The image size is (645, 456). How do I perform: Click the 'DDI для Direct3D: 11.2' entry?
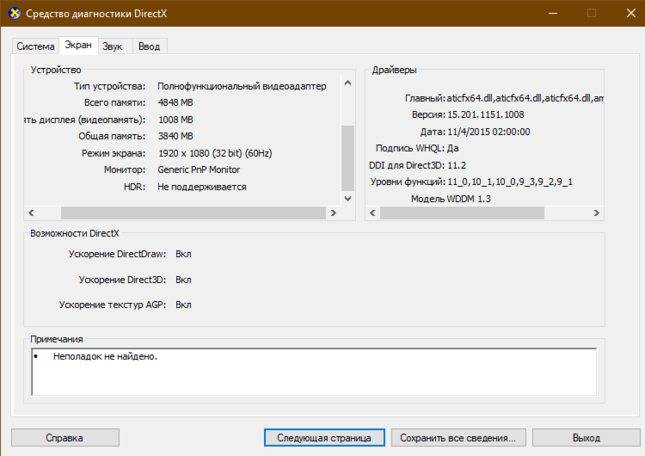tap(418, 165)
